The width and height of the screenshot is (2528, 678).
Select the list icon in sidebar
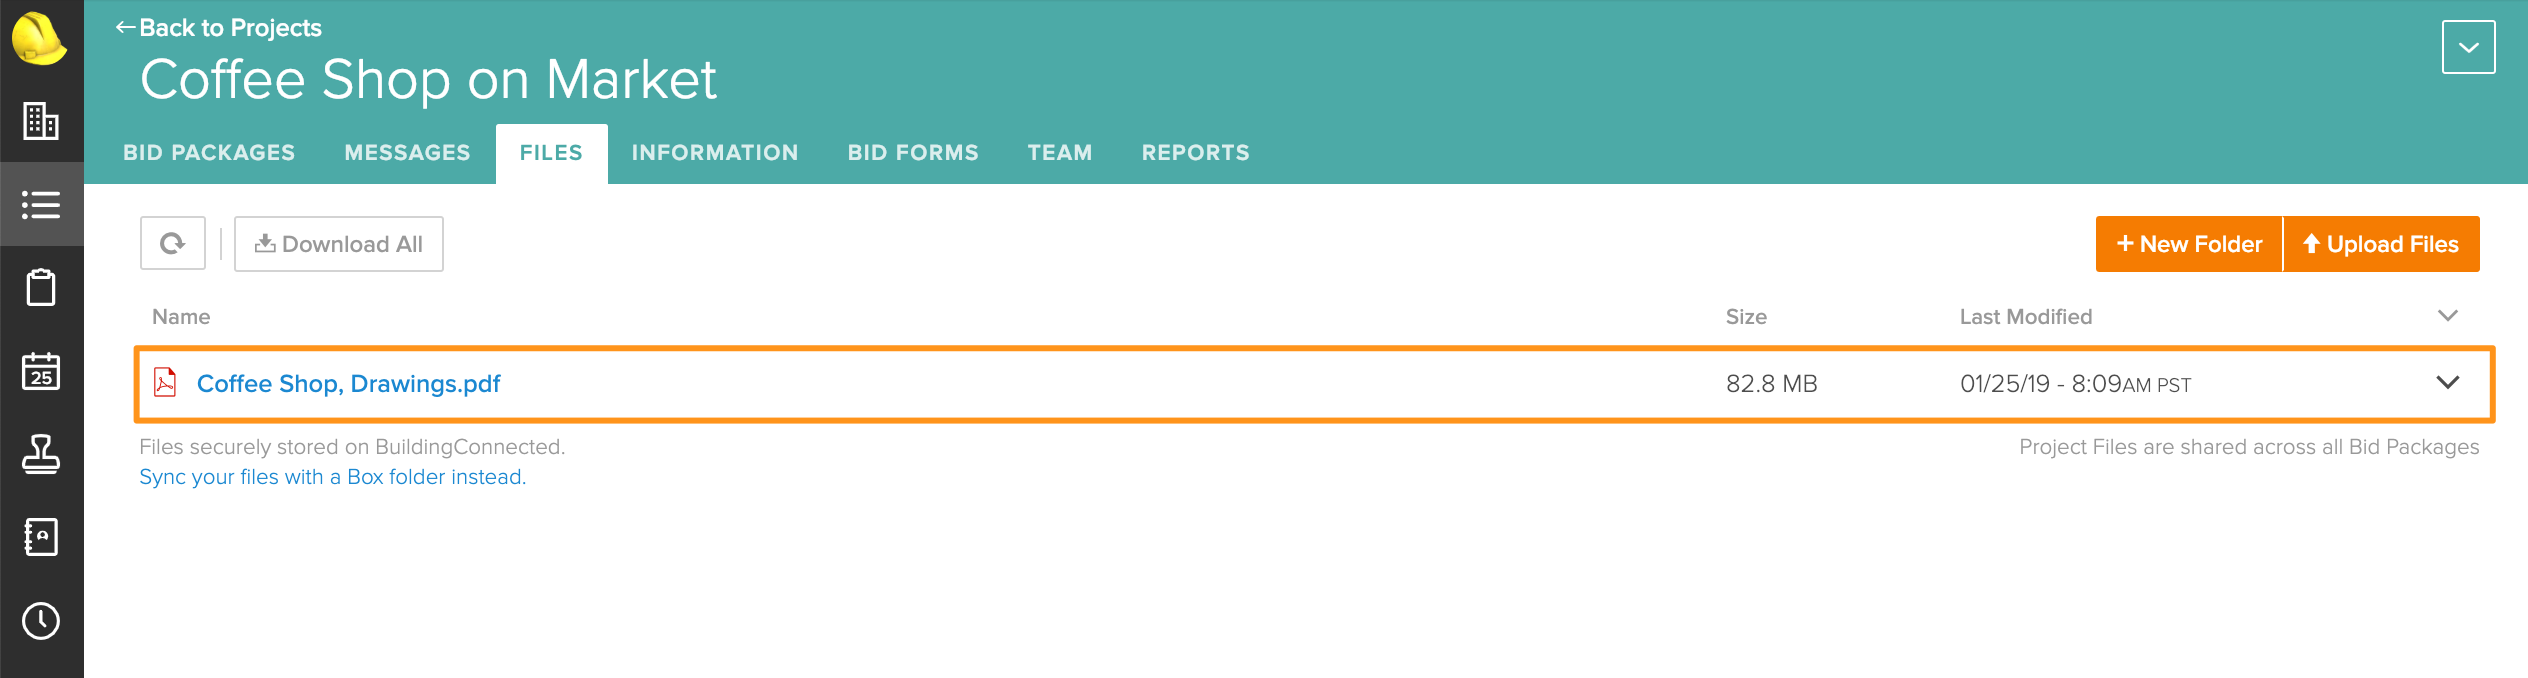point(41,205)
